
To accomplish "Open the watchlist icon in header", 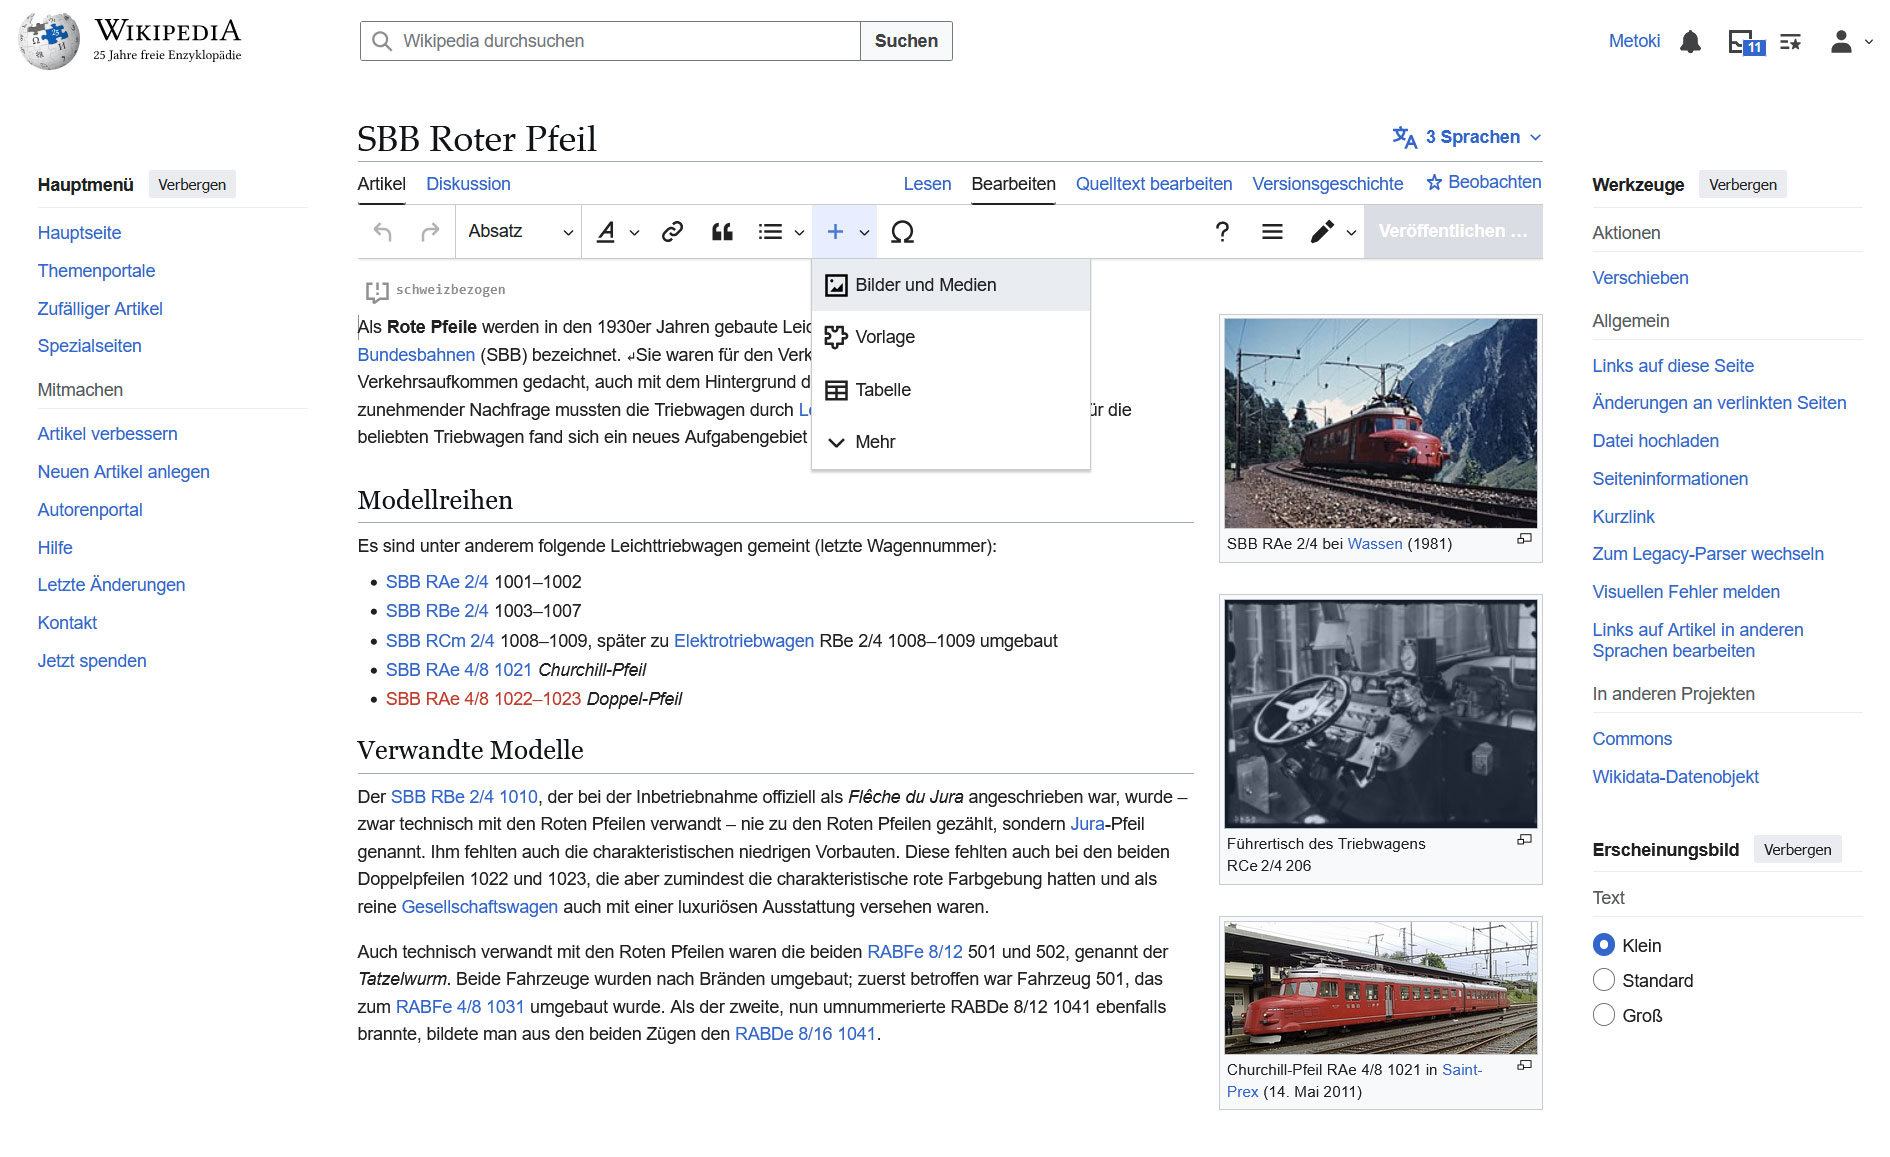I will click(x=1790, y=41).
